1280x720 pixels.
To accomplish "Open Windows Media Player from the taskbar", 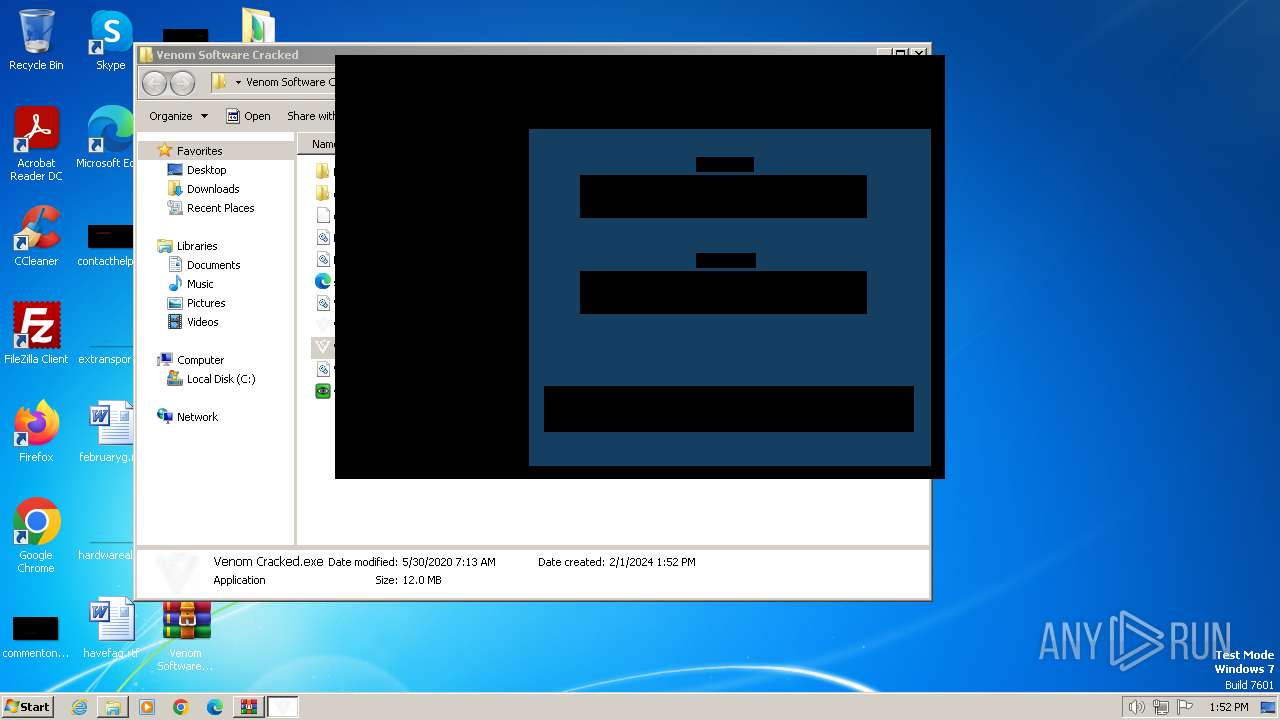I will (147, 707).
